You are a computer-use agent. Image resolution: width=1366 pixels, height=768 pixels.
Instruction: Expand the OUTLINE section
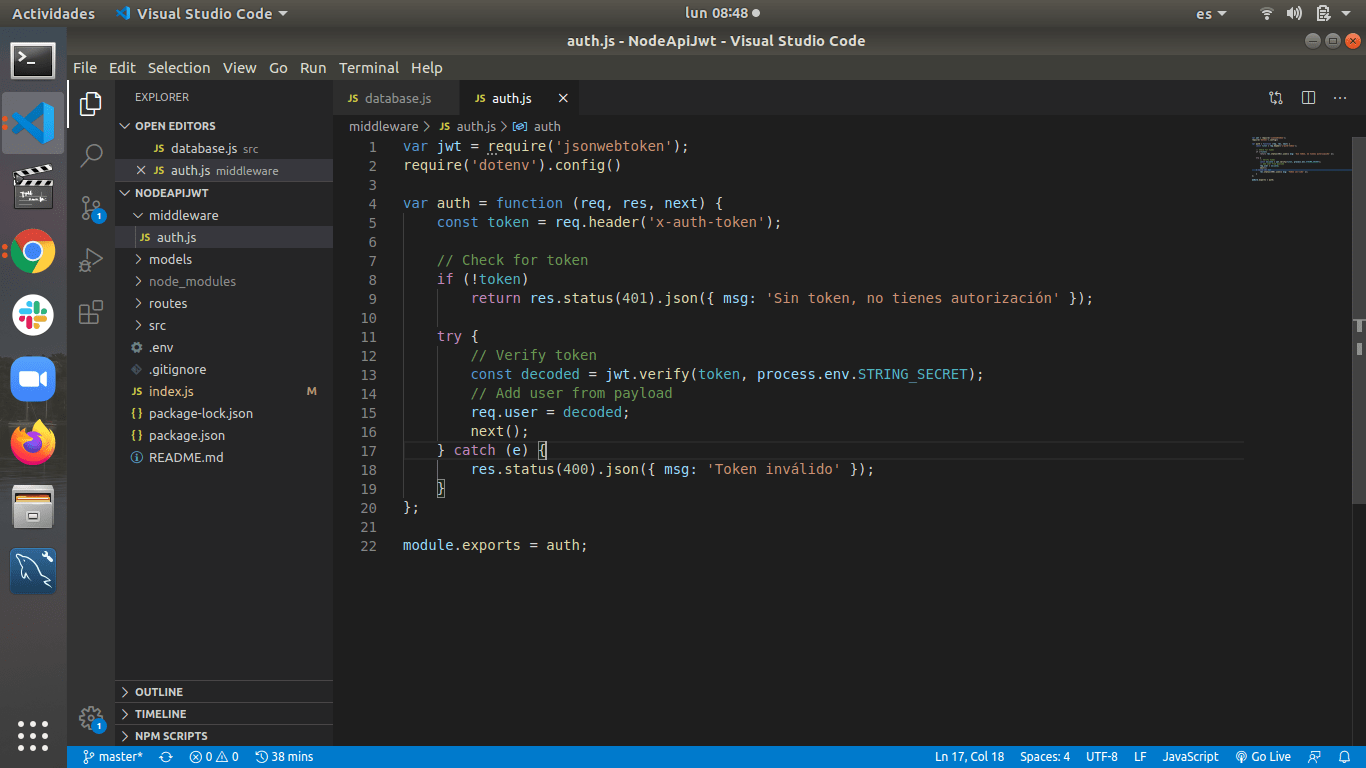159,692
